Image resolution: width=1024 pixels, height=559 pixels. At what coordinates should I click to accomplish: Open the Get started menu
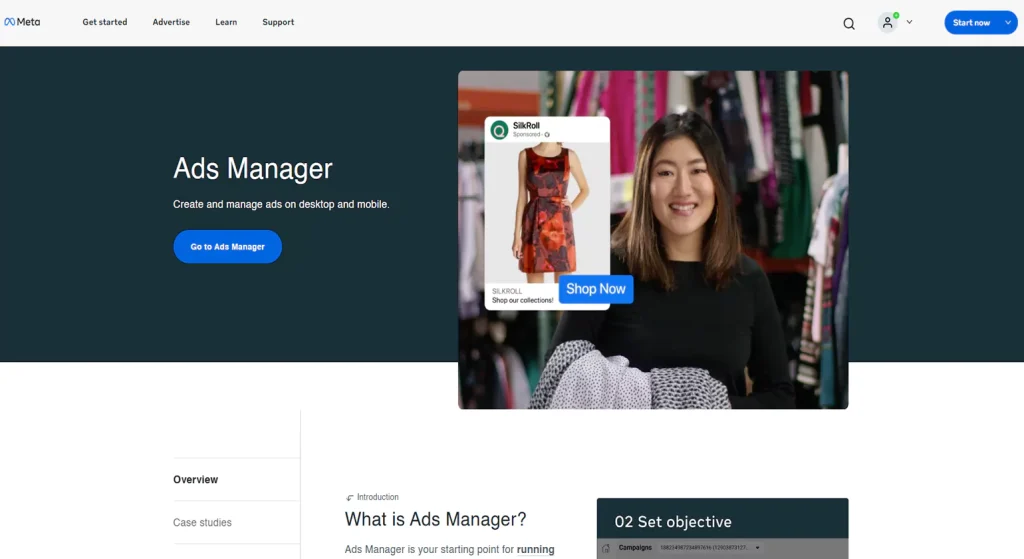[104, 22]
